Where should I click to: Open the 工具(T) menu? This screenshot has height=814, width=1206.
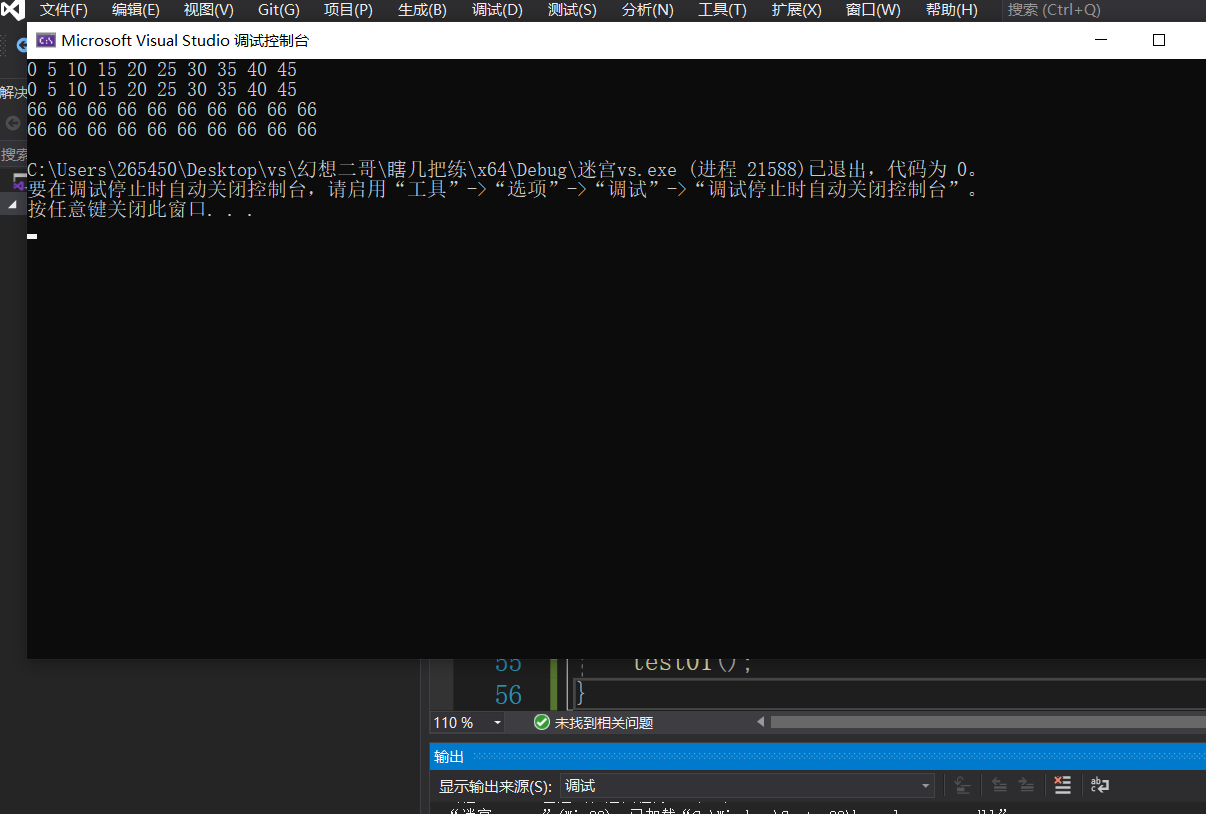point(721,10)
